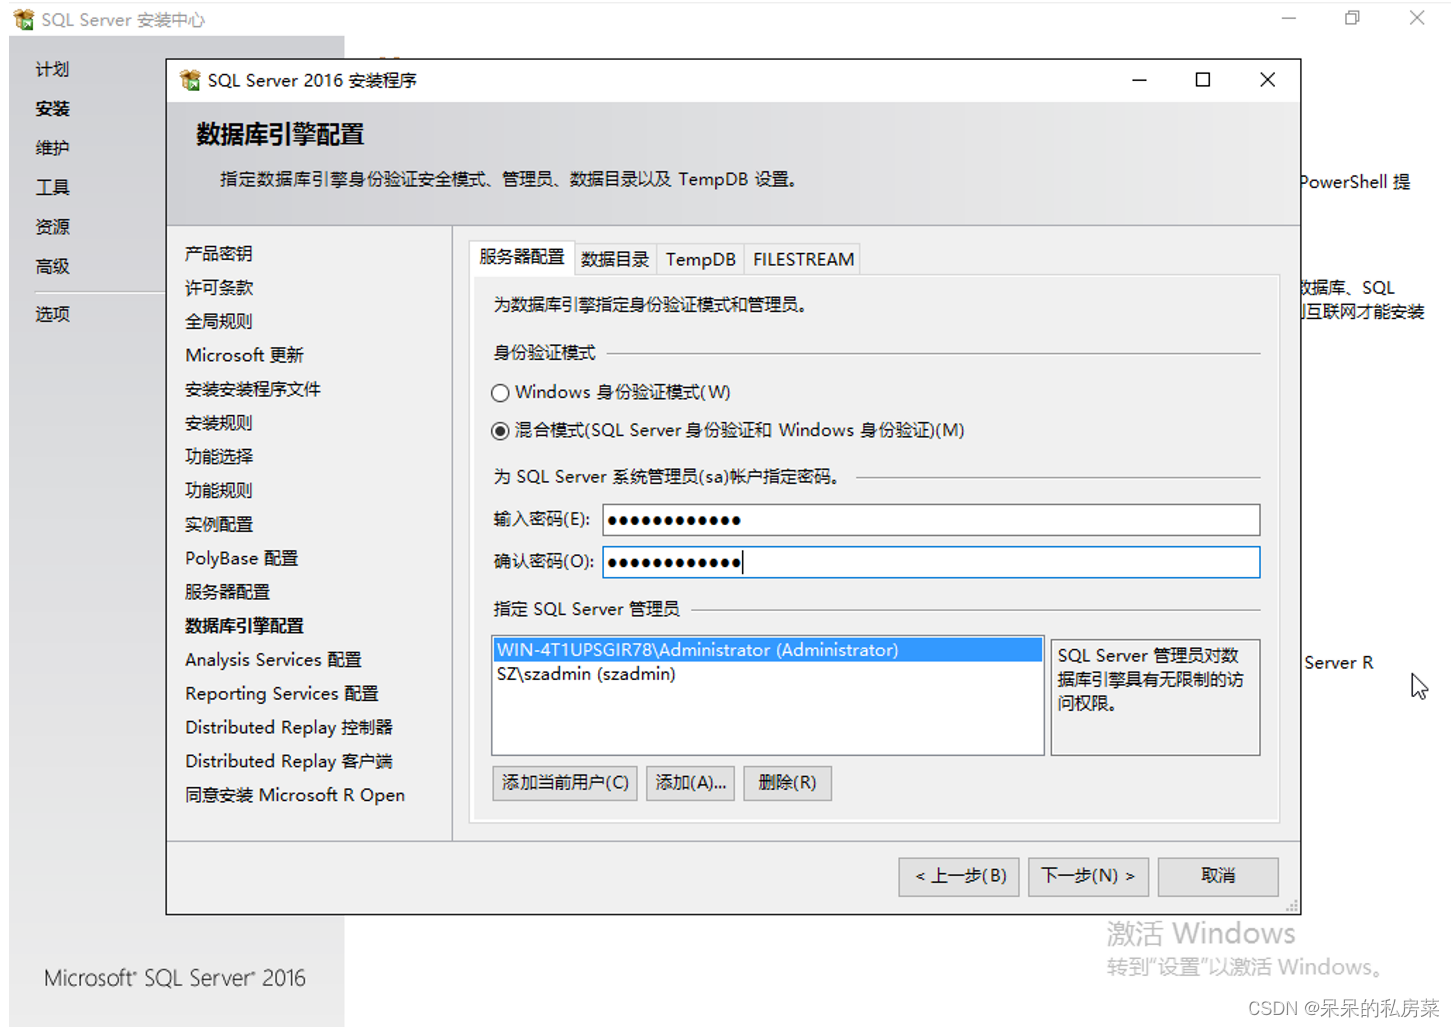The image size is (1455, 1027).
Task: Switch to the 数据目录 tab
Action: (x=615, y=259)
